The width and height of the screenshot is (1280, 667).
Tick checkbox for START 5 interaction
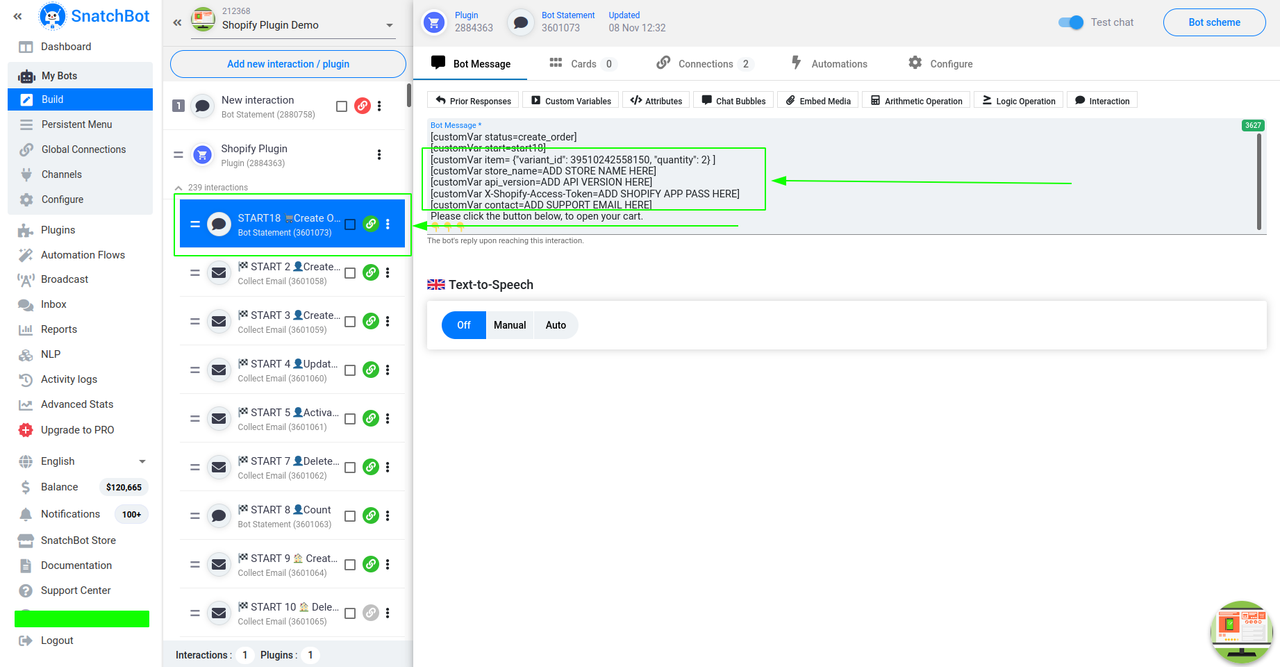click(350, 419)
